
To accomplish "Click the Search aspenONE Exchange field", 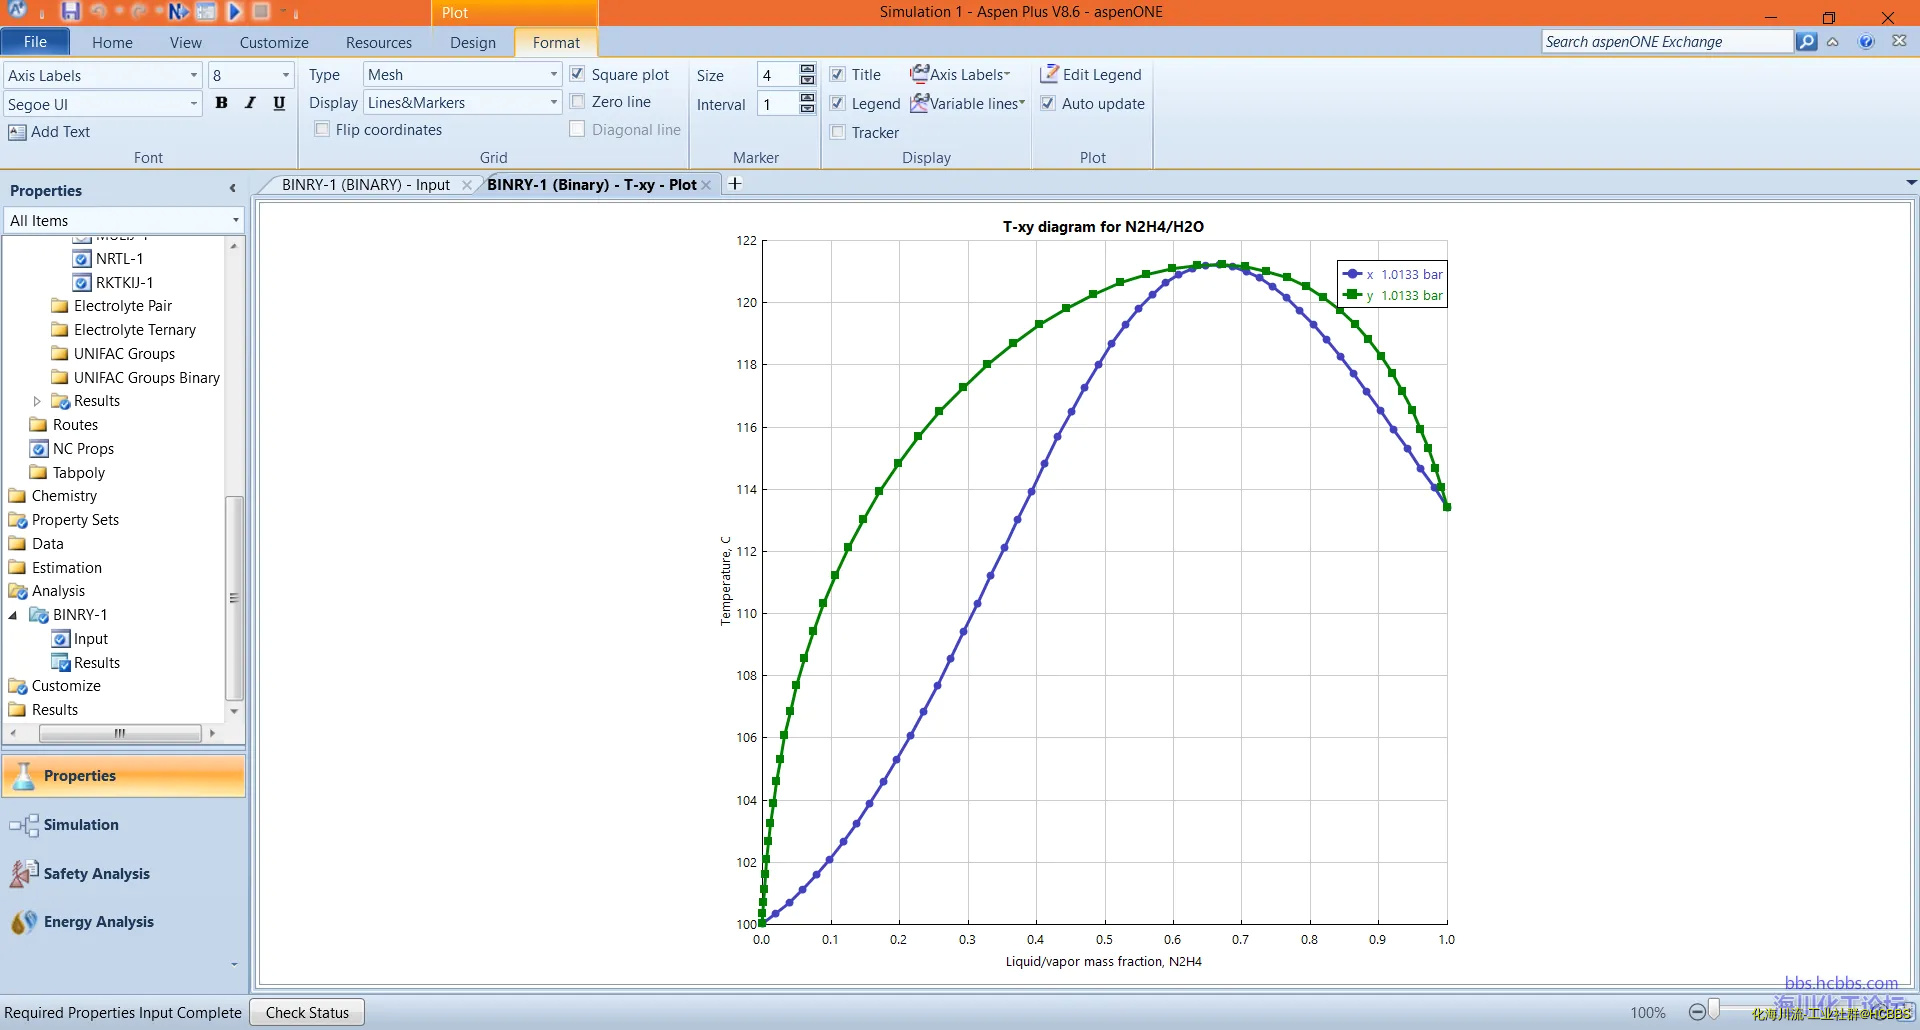I will coord(1667,42).
